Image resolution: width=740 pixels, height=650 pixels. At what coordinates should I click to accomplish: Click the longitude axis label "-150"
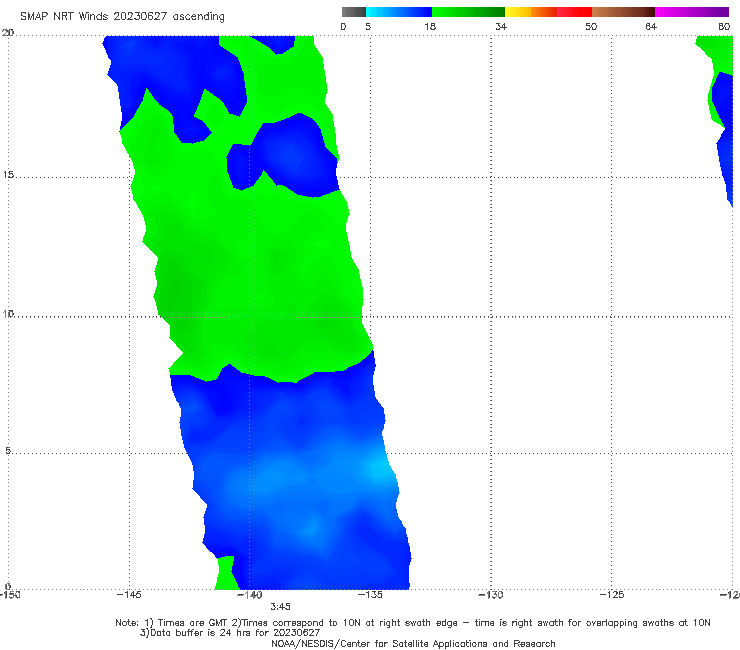coord(10,595)
